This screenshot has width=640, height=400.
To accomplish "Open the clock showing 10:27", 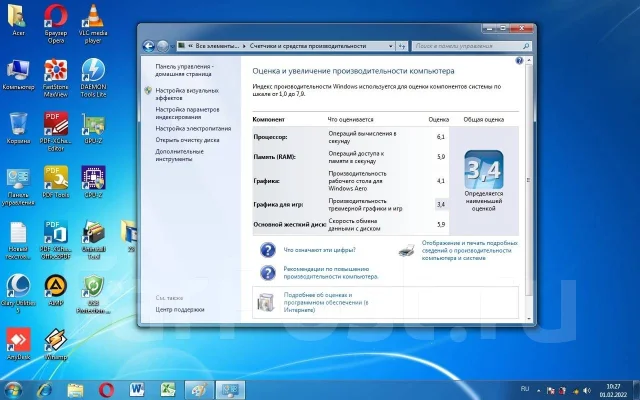I will pyautogui.click(x=613, y=391).
